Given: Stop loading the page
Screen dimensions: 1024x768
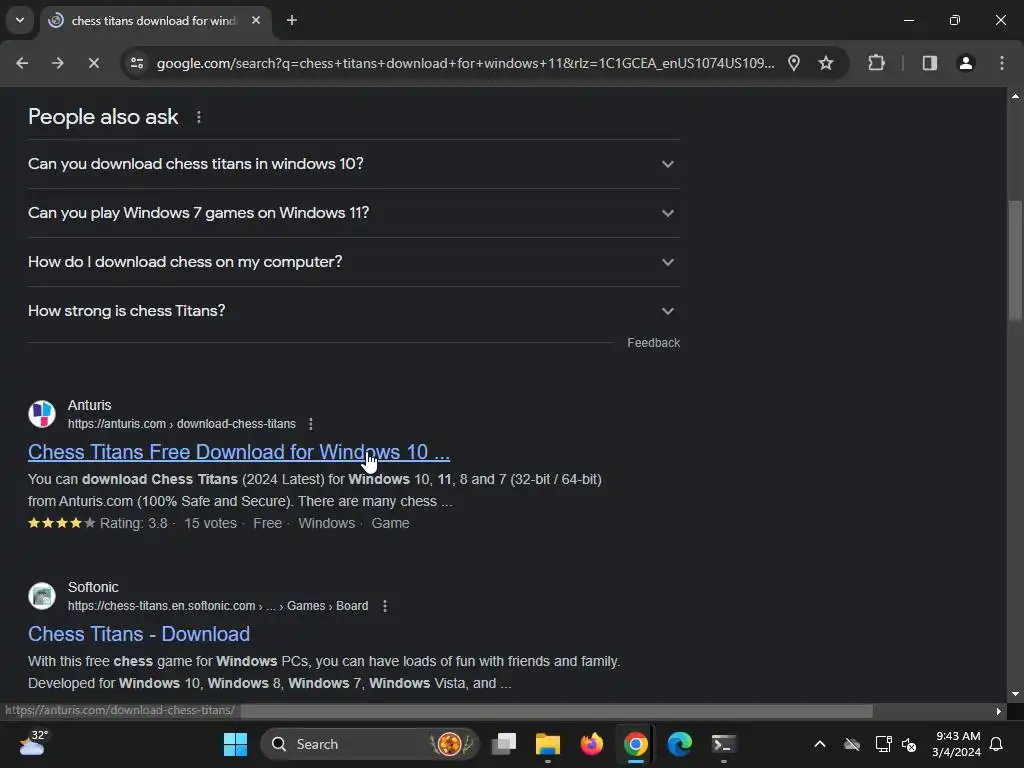Looking at the screenshot, I should [x=93, y=63].
